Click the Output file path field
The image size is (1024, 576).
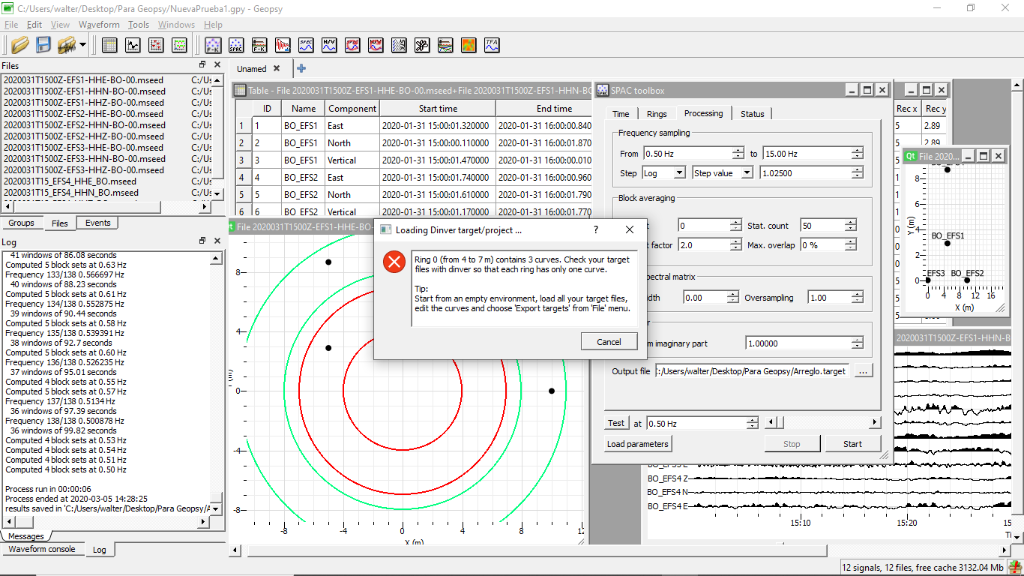750,371
